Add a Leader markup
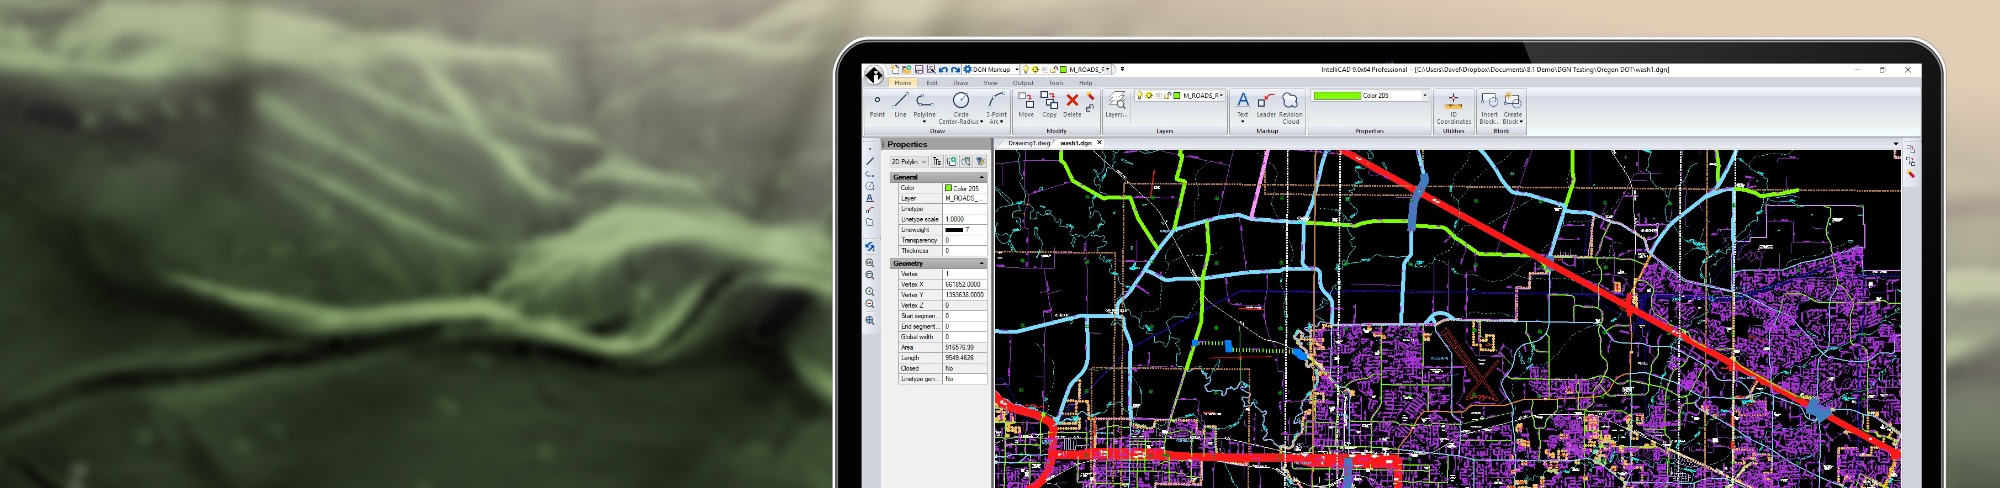The height and width of the screenshot is (488, 2000). pyautogui.click(x=1266, y=104)
